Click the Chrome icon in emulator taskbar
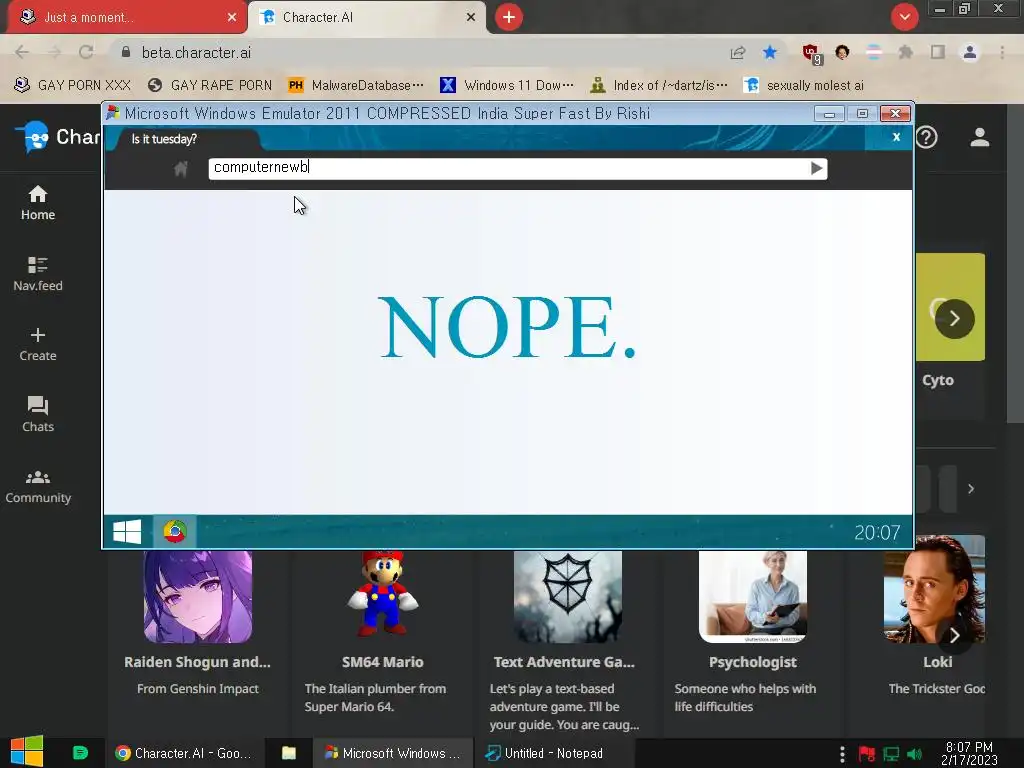Image resolution: width=1024 pixels, height=768 pixels. pyautogui.click(x=174, y=532)
